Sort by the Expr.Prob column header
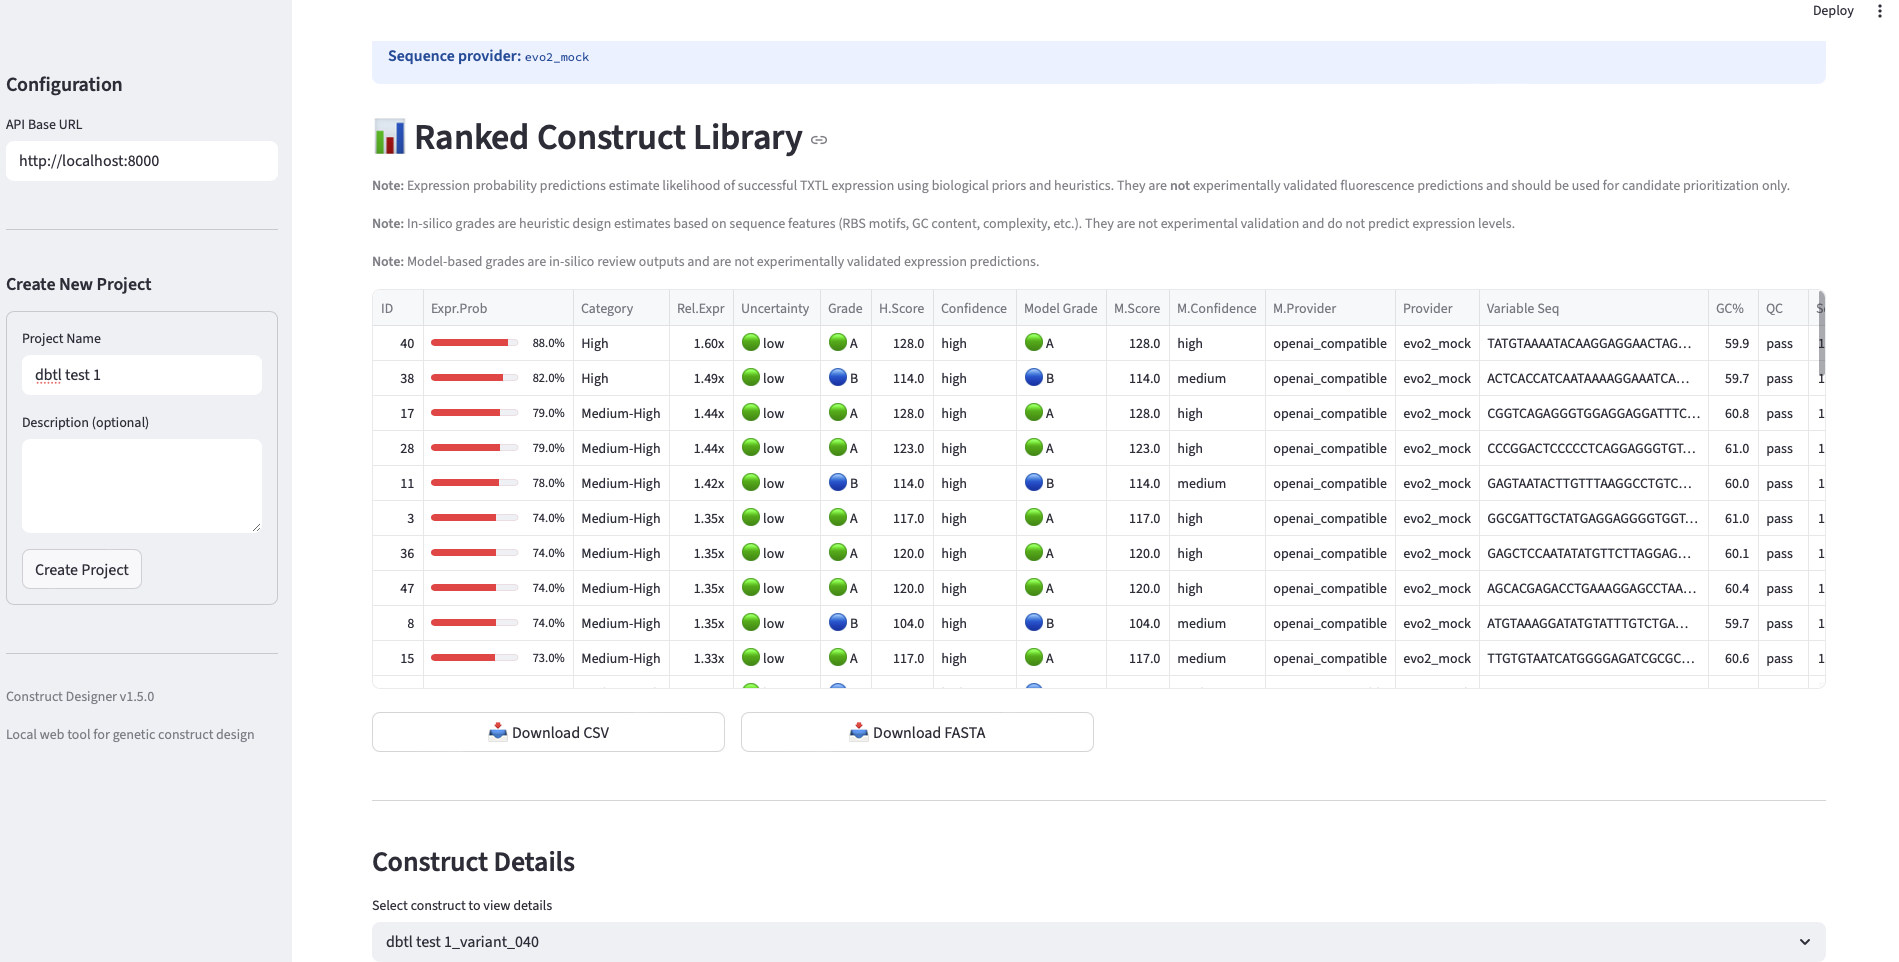The width and height of the screenshot is (1899, 962). click(x=498, y=308)
